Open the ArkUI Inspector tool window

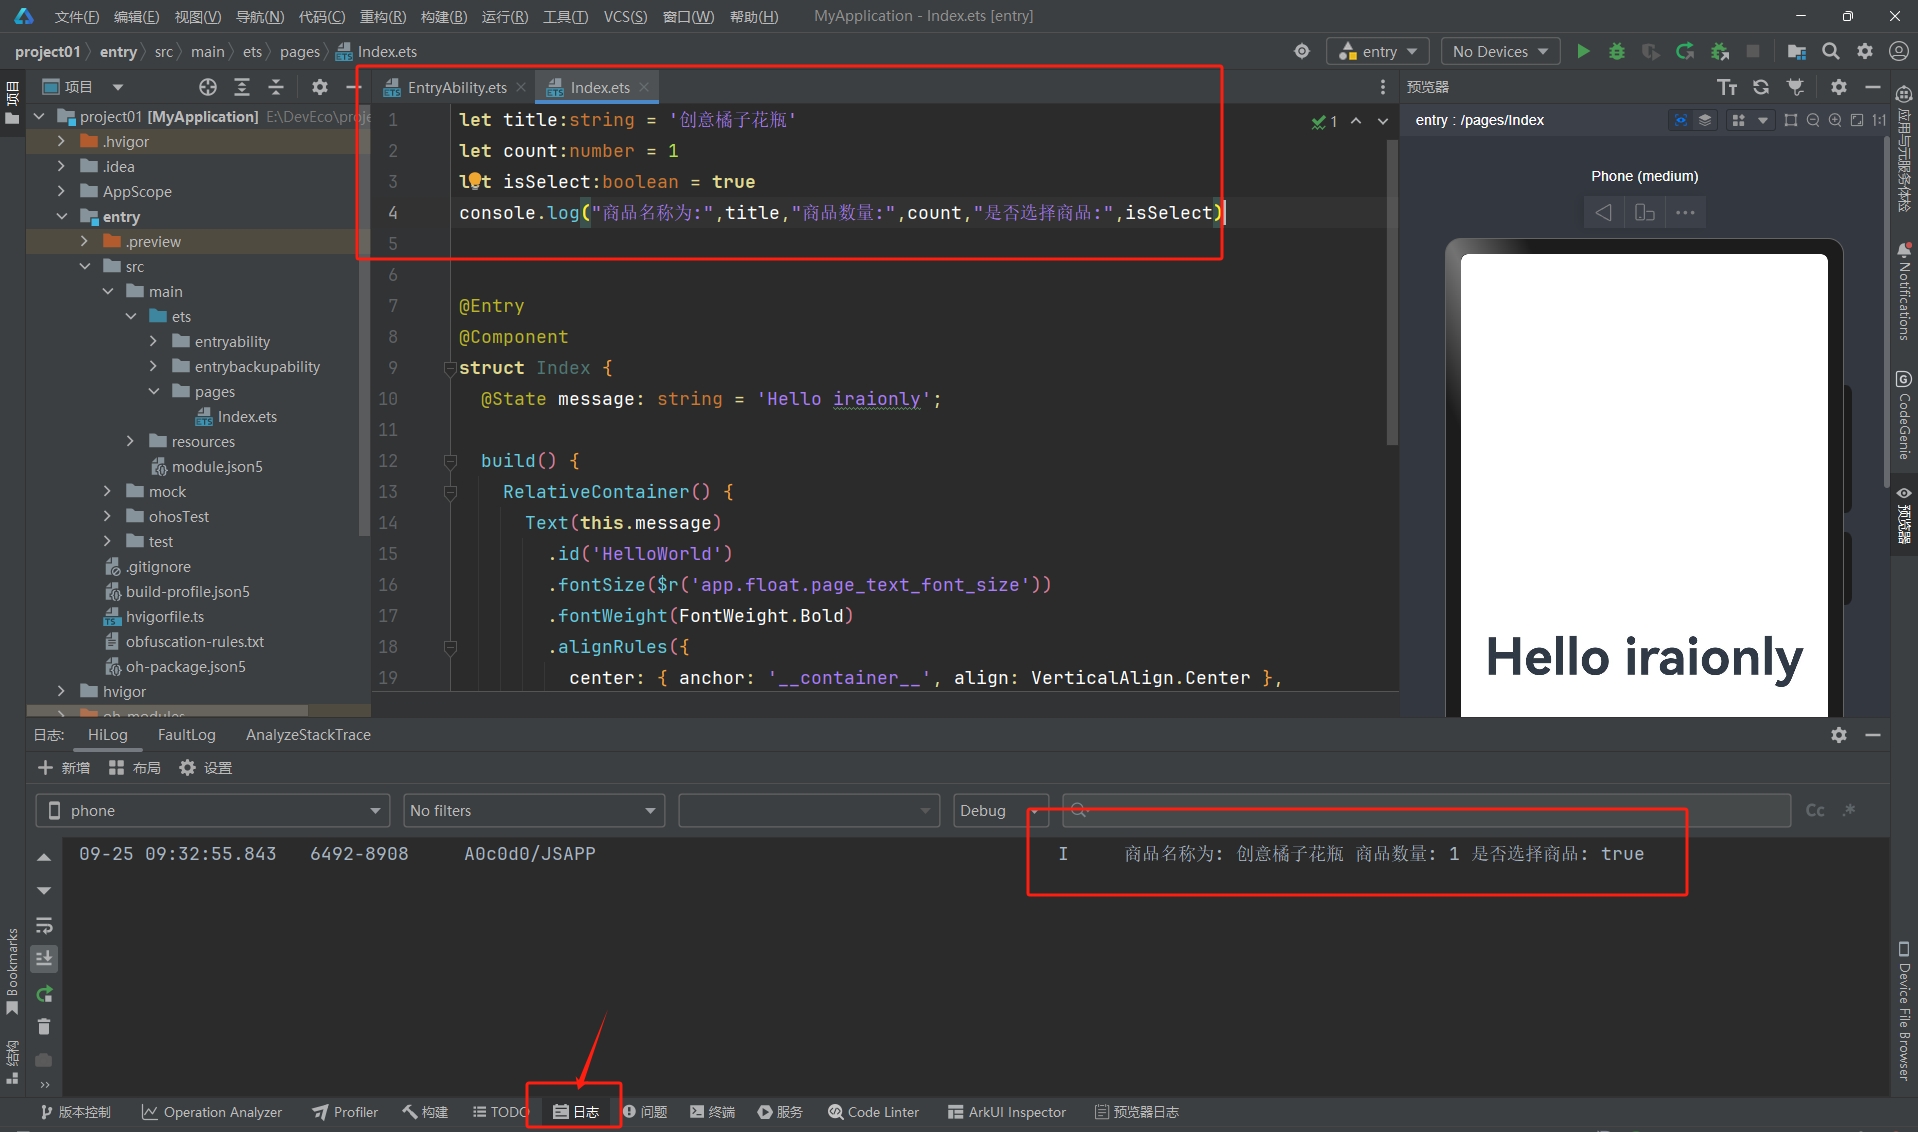[1006, 1111]
